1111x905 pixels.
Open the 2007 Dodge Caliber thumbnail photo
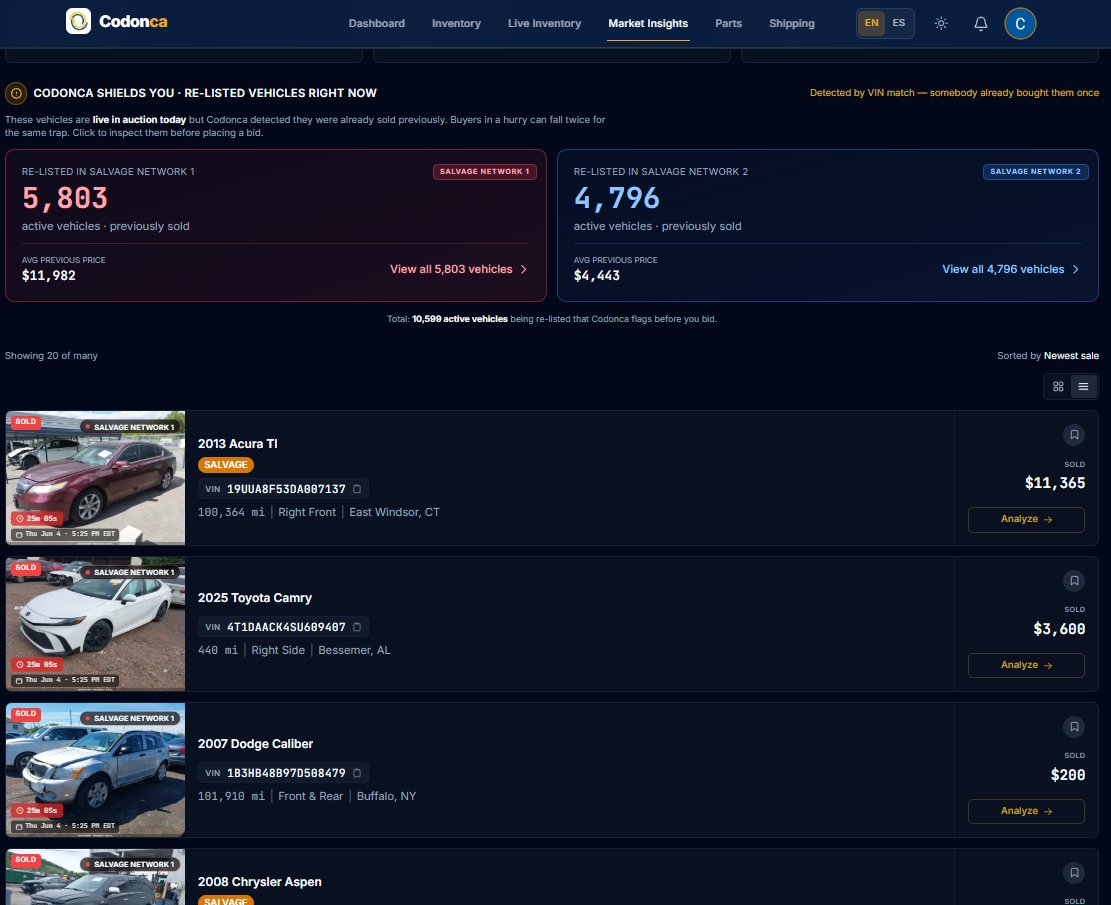96,770
